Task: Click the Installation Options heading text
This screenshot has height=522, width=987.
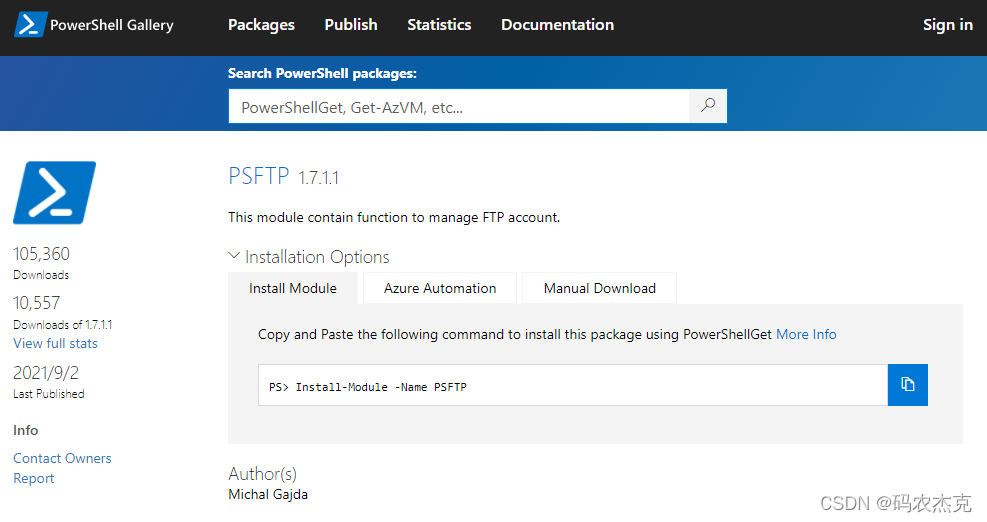Action: (x=317, y=257)
